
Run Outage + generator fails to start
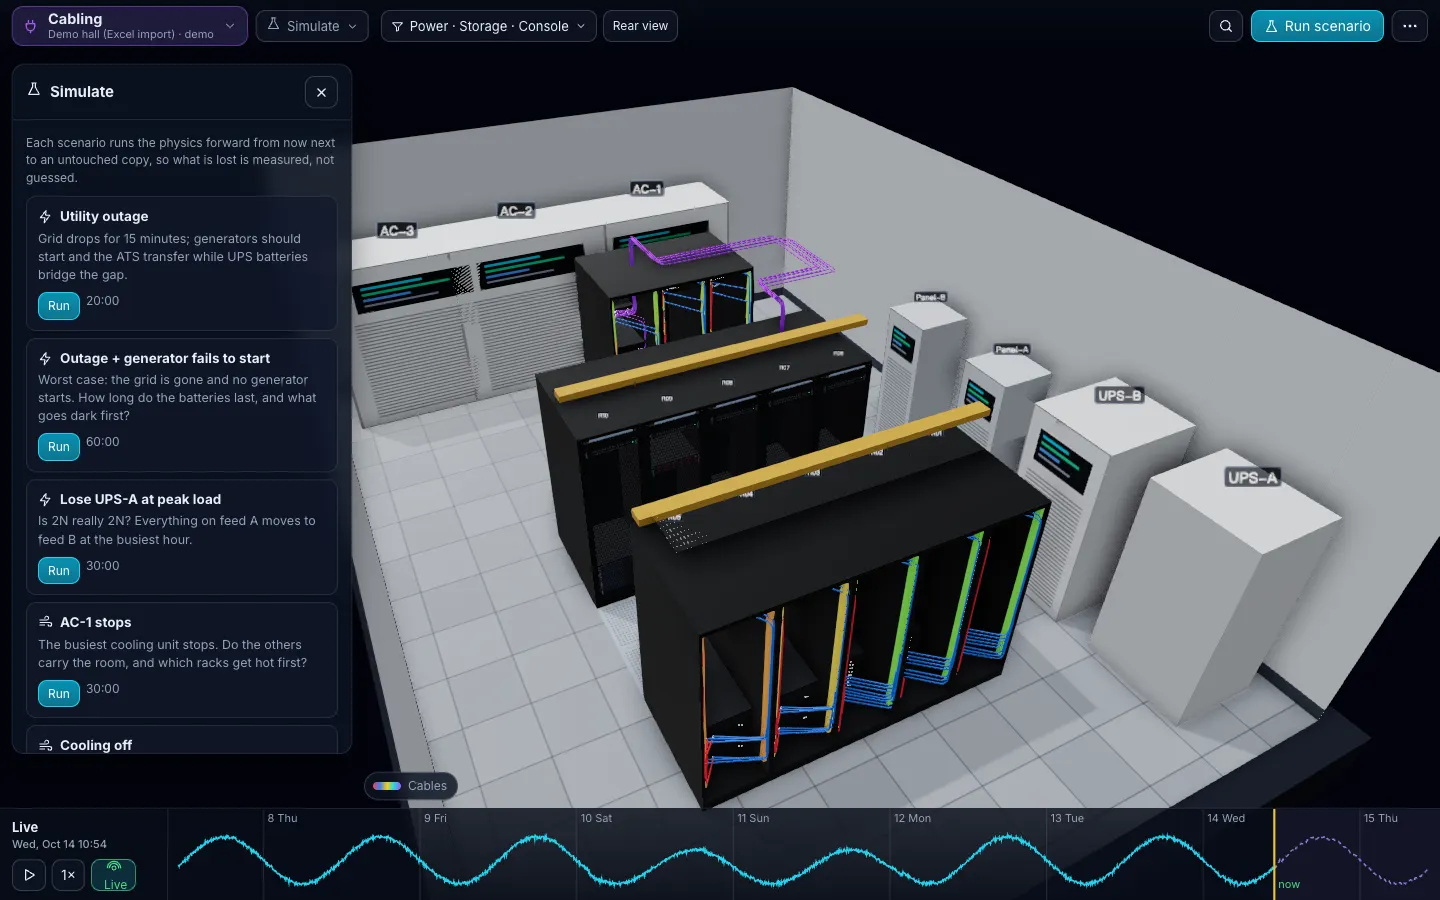59,447
